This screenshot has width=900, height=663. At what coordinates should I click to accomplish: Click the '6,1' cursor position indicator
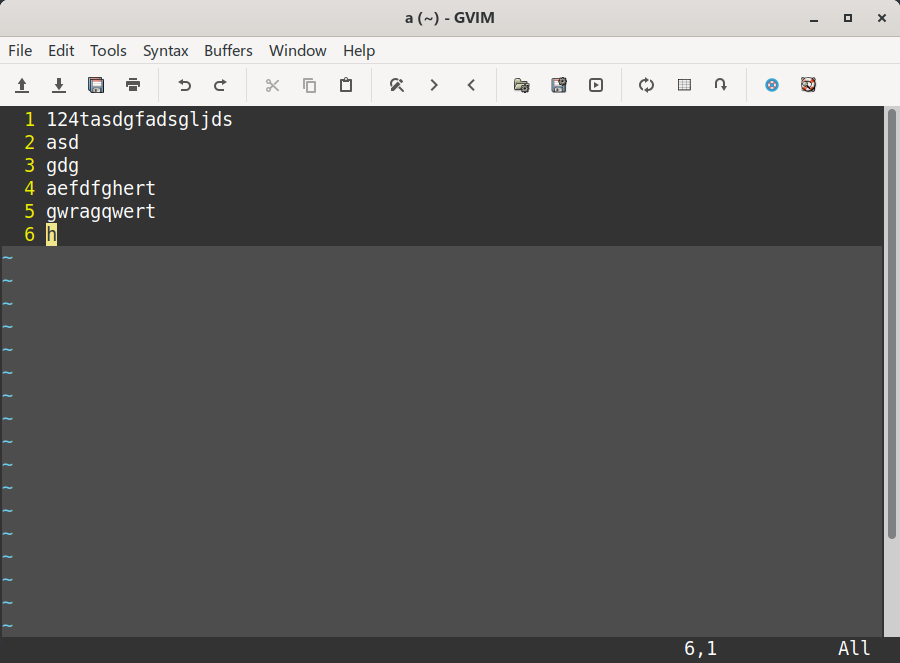coord(700,649)
